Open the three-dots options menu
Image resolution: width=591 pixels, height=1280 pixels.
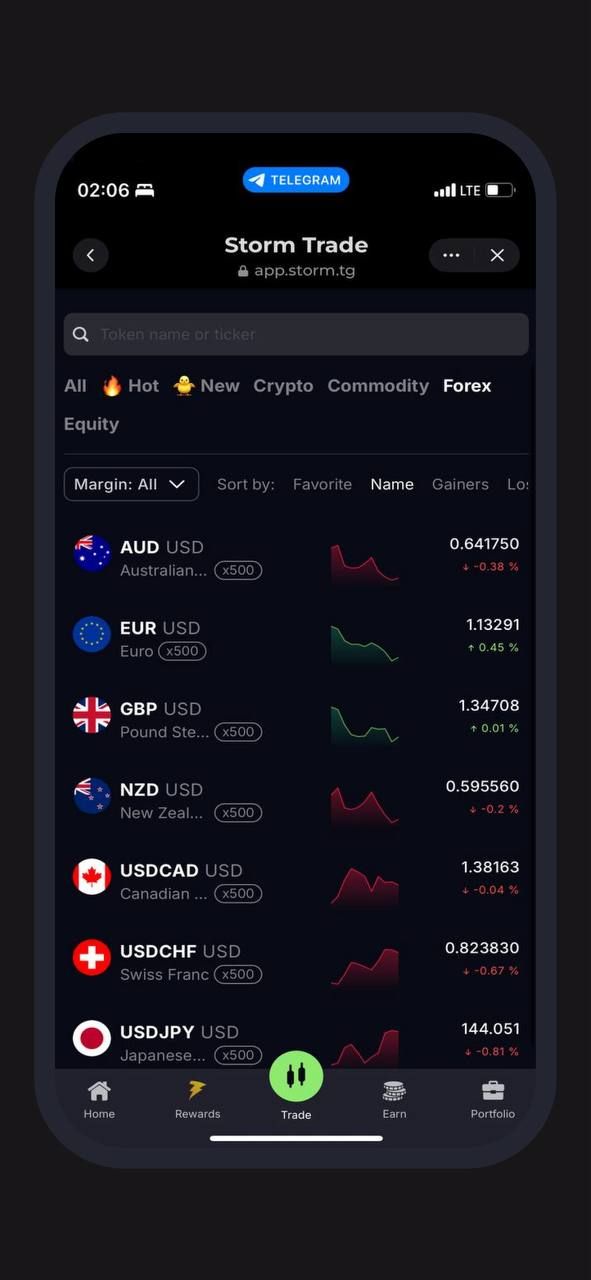tap(451, 255)
